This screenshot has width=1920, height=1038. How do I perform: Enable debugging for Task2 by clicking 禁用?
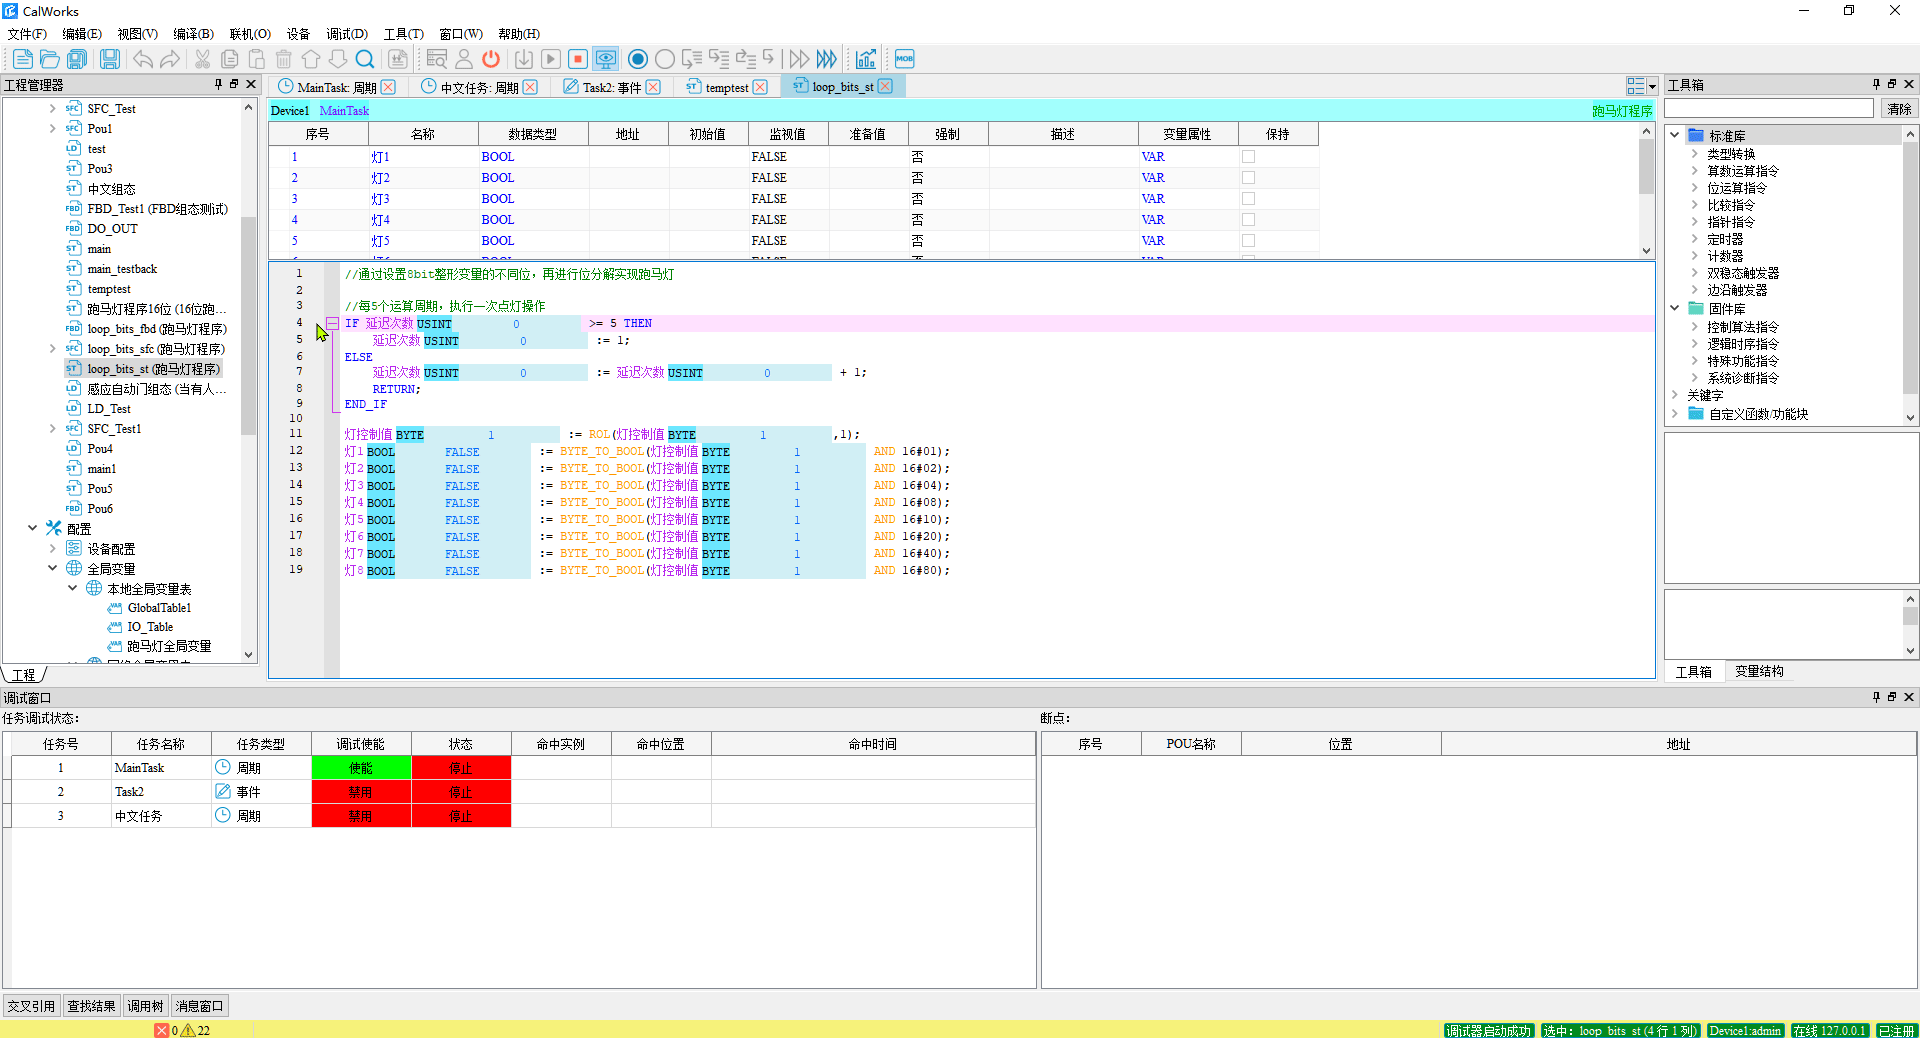pos(361,791)
